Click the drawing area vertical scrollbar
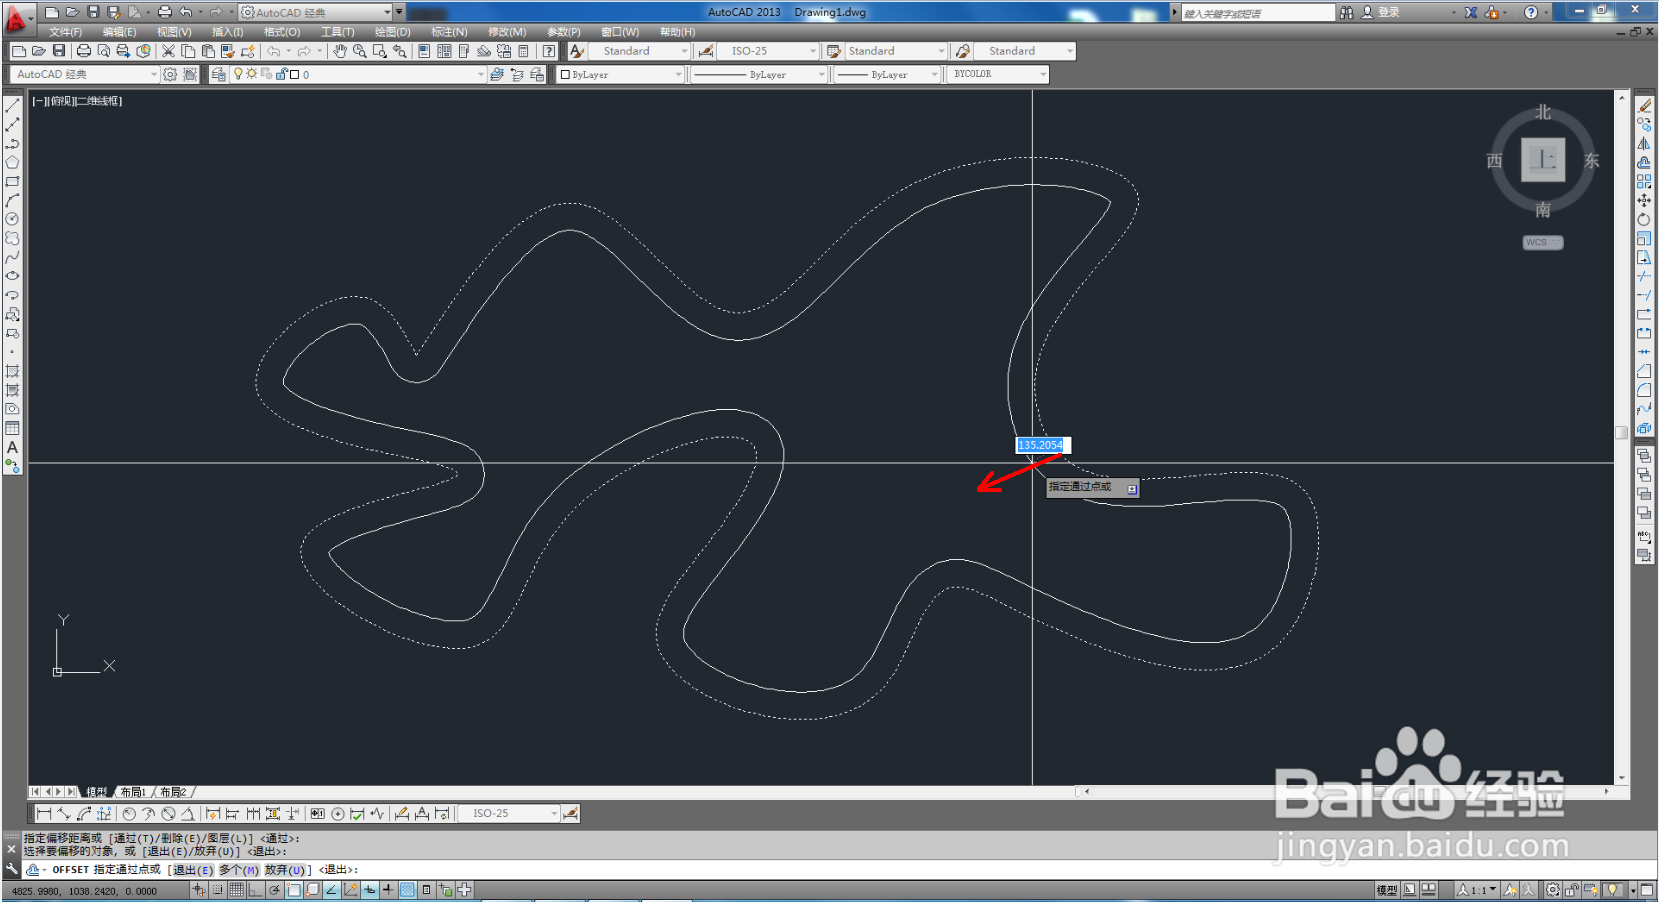 point(1622,437)
